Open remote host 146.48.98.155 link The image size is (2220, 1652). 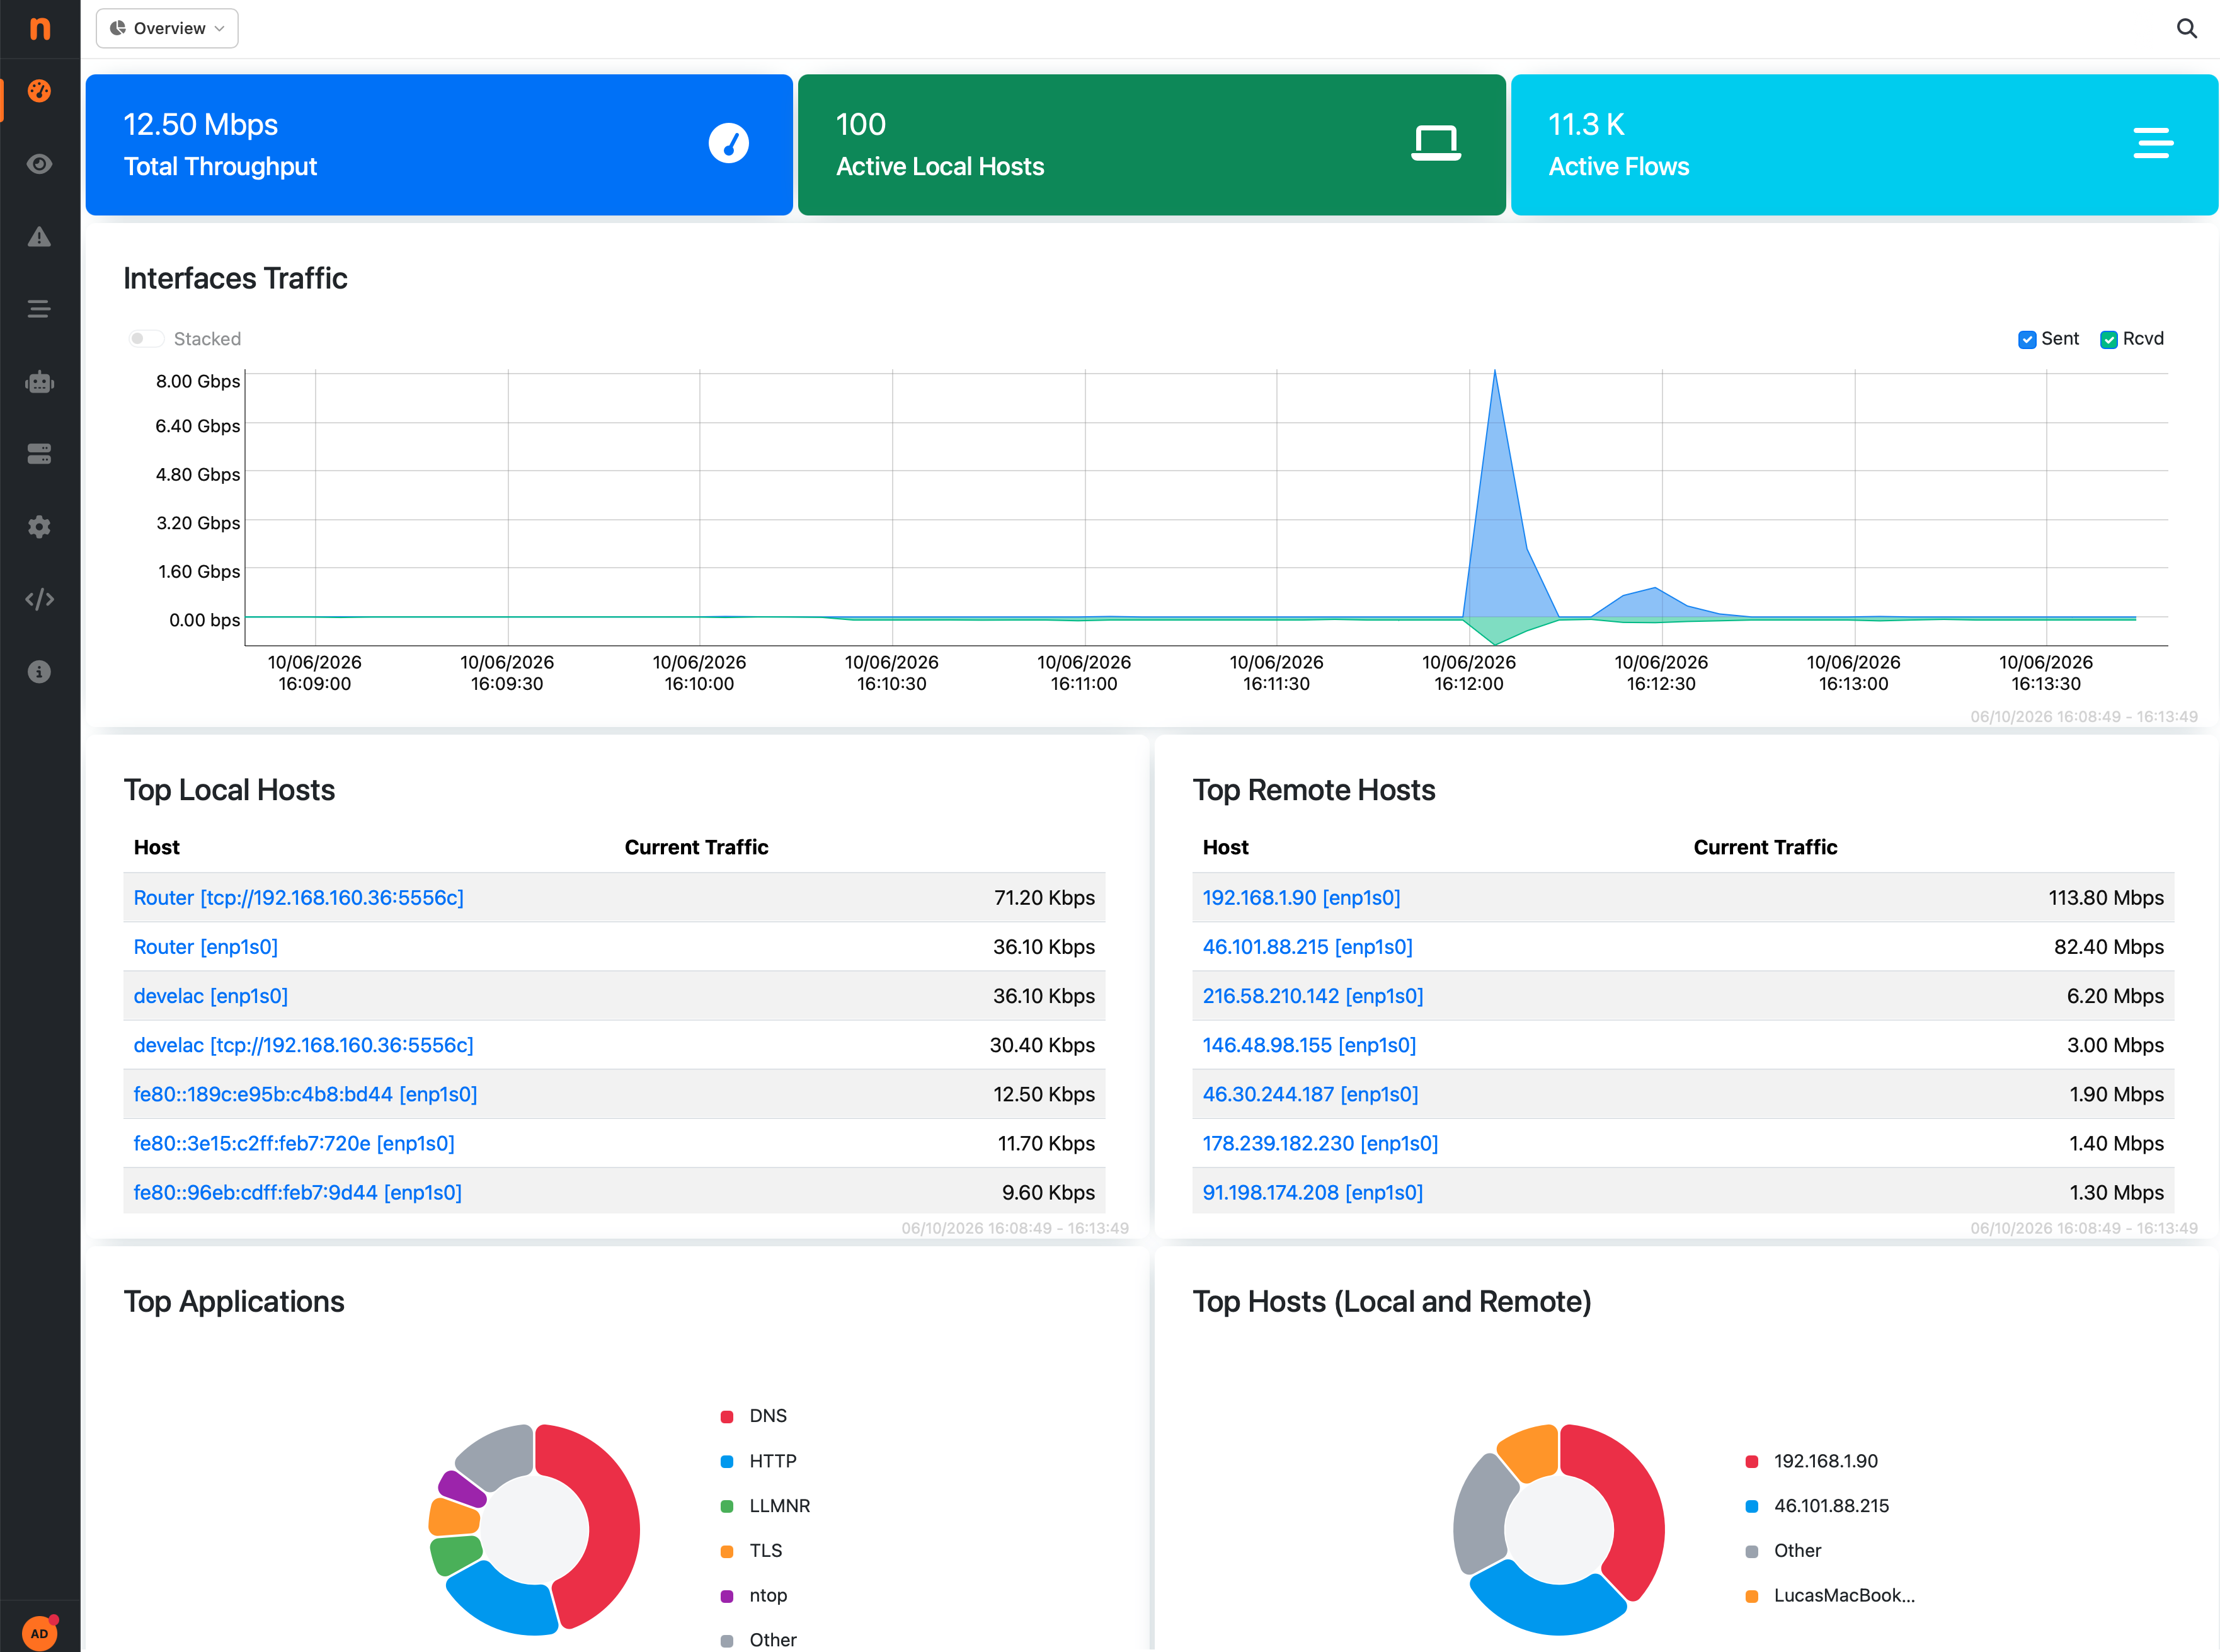(x=1309, y=1045)
